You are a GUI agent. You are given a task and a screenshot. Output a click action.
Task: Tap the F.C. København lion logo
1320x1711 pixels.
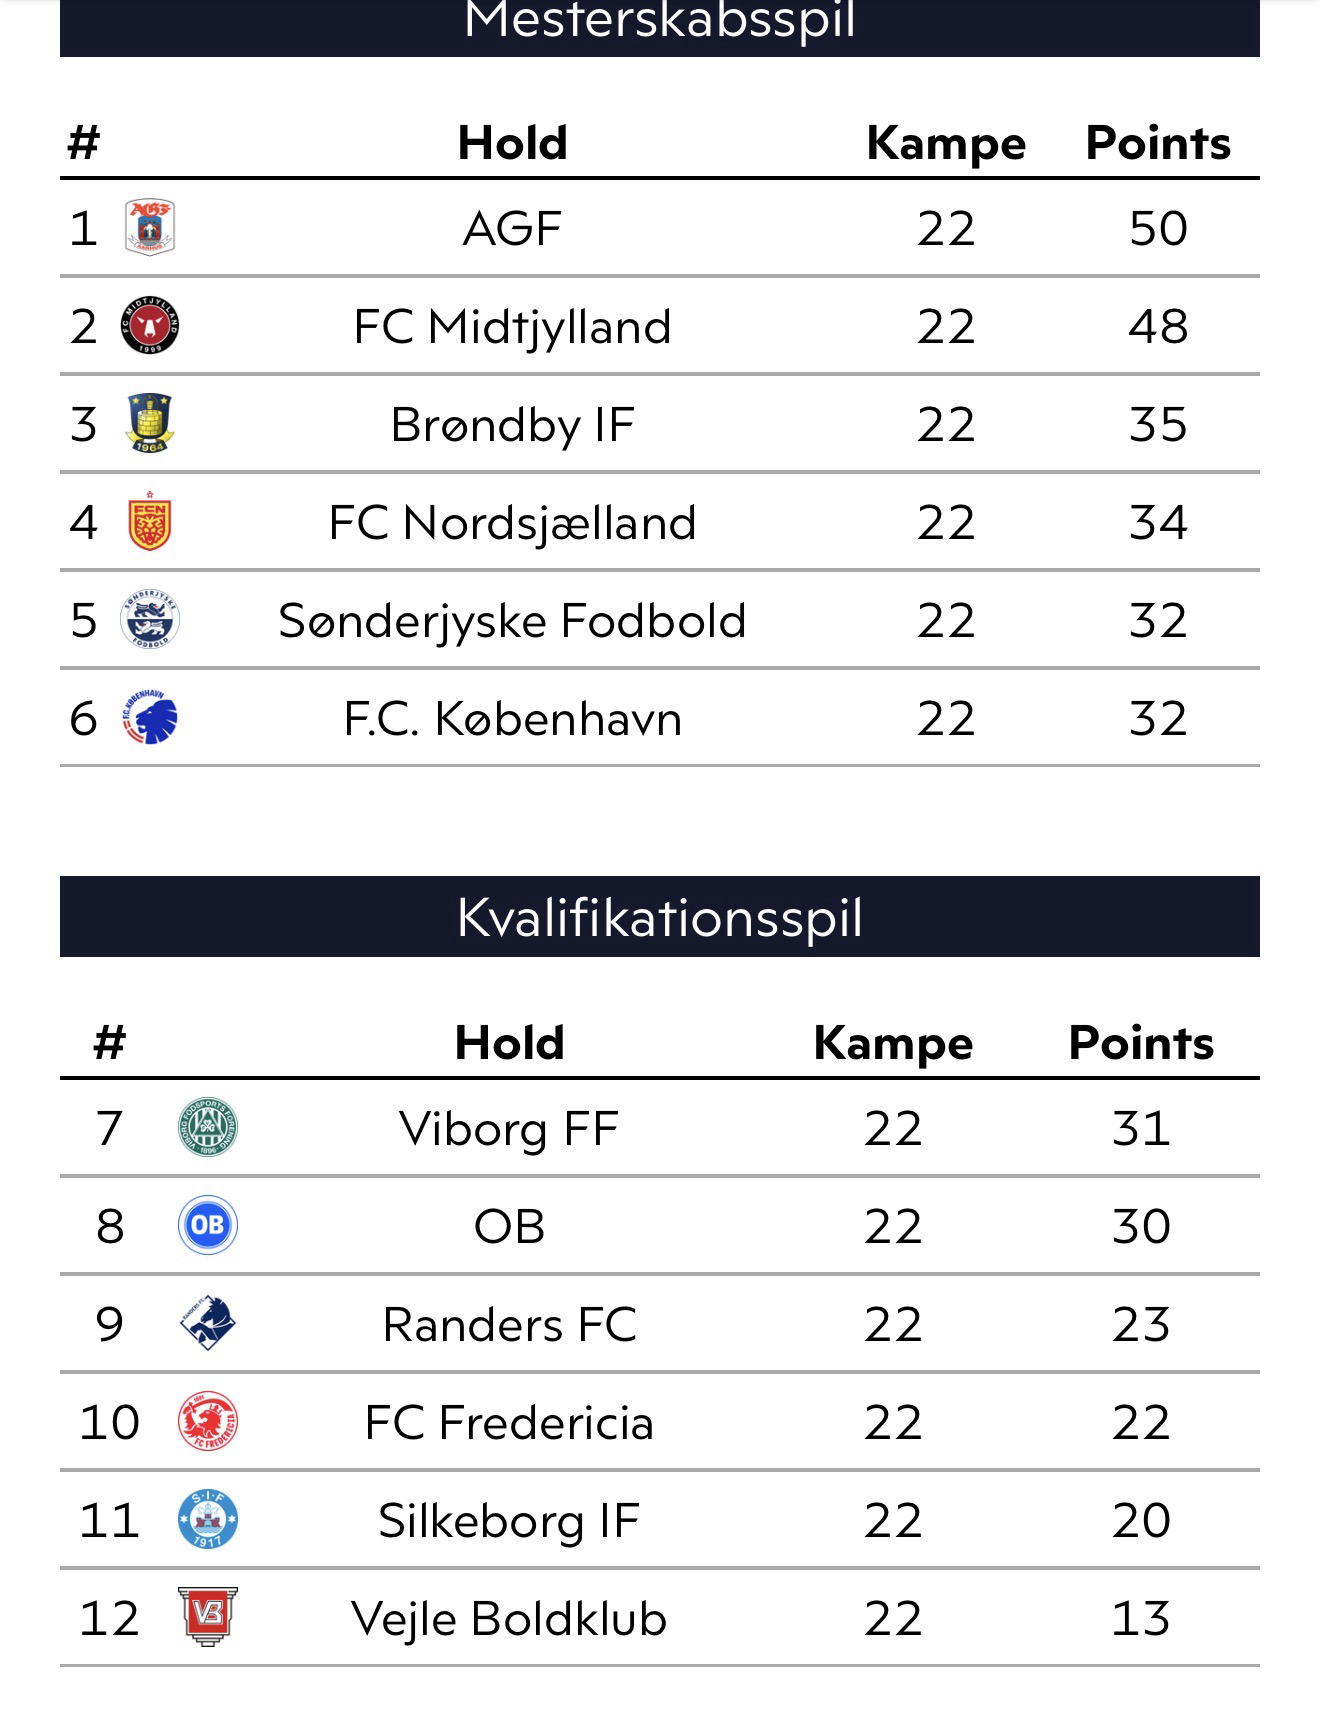(150, 717)
